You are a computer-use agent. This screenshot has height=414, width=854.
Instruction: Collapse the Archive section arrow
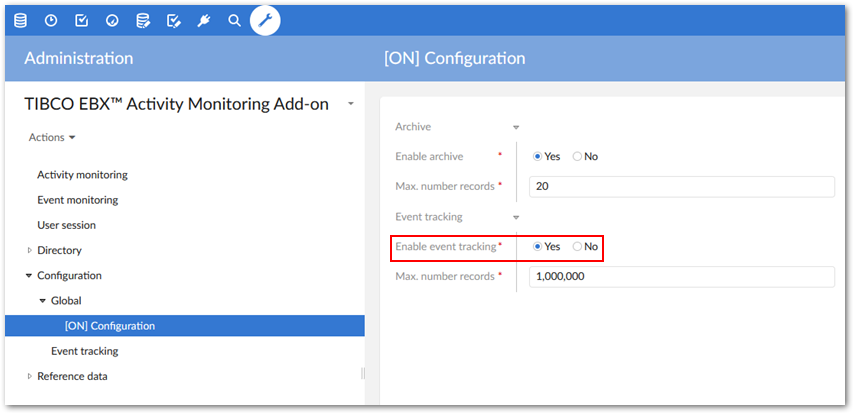(516, 128)
